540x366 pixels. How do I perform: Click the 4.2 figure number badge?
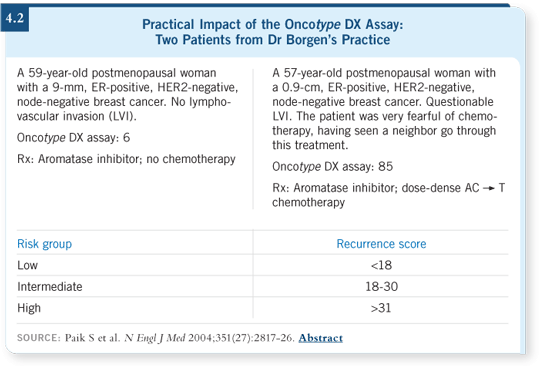(x=15, y=18)
